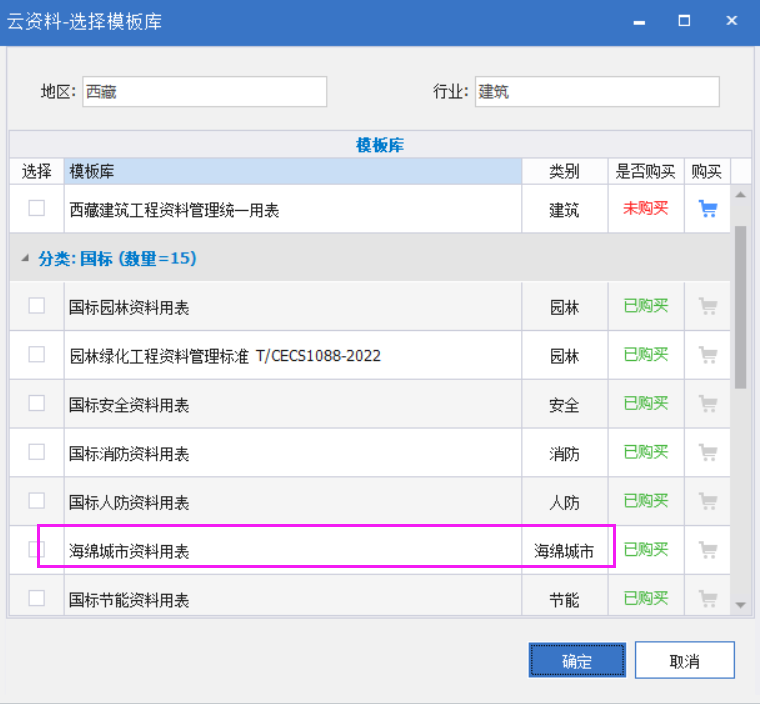Image resolution: width=760 pixels, height=704 pixels.
Task: Open the 地区 field showing 西藏
Action: (205, 92)
